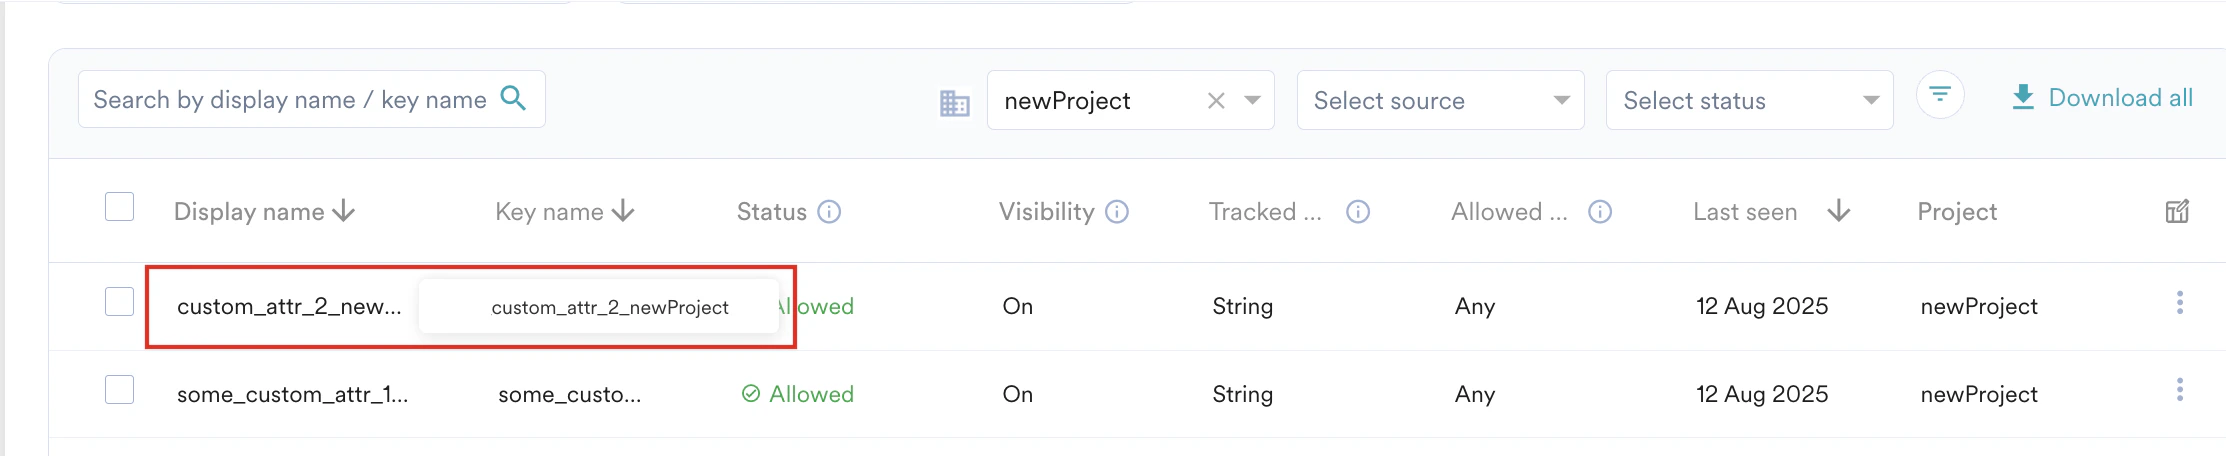Focus the display name search field

tap(289, 100)
